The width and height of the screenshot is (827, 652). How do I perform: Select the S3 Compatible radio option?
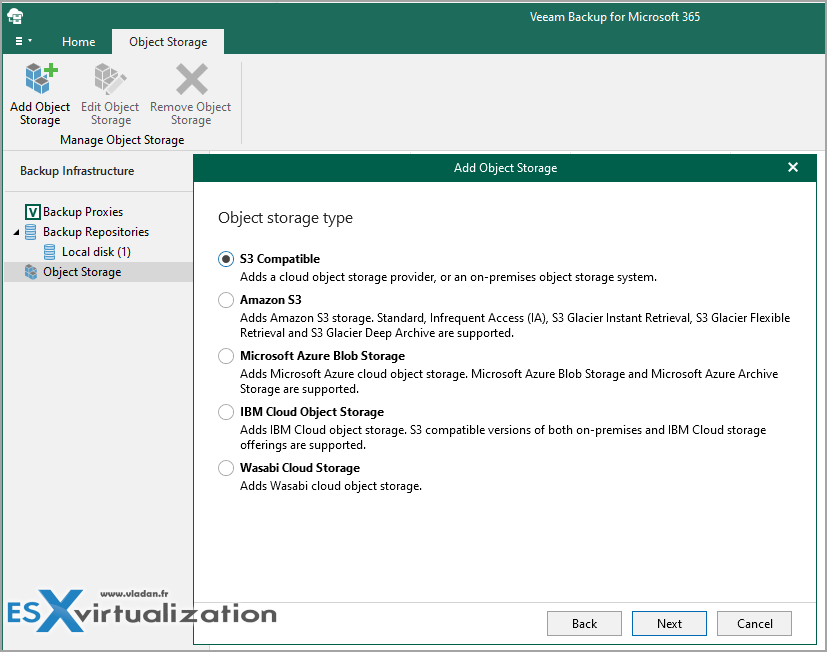(226, 259)
